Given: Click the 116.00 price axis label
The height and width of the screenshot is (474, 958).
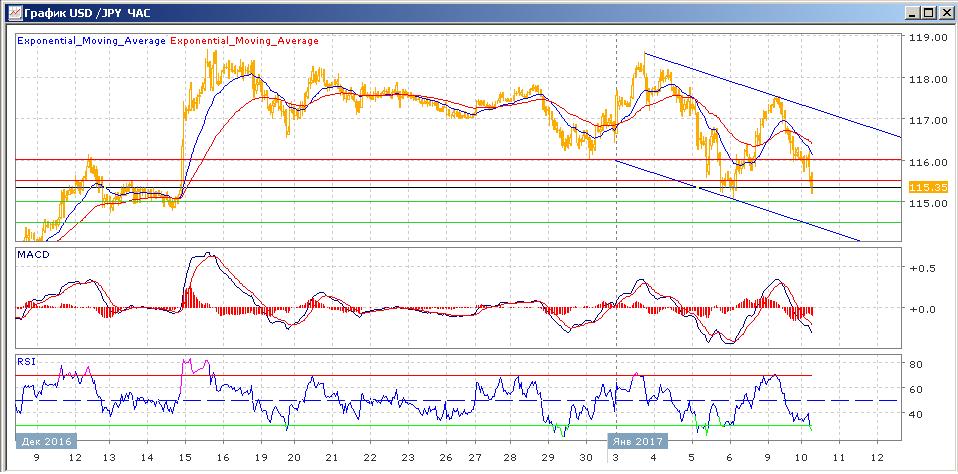Looking at the screenshot, I should [929, 162].
